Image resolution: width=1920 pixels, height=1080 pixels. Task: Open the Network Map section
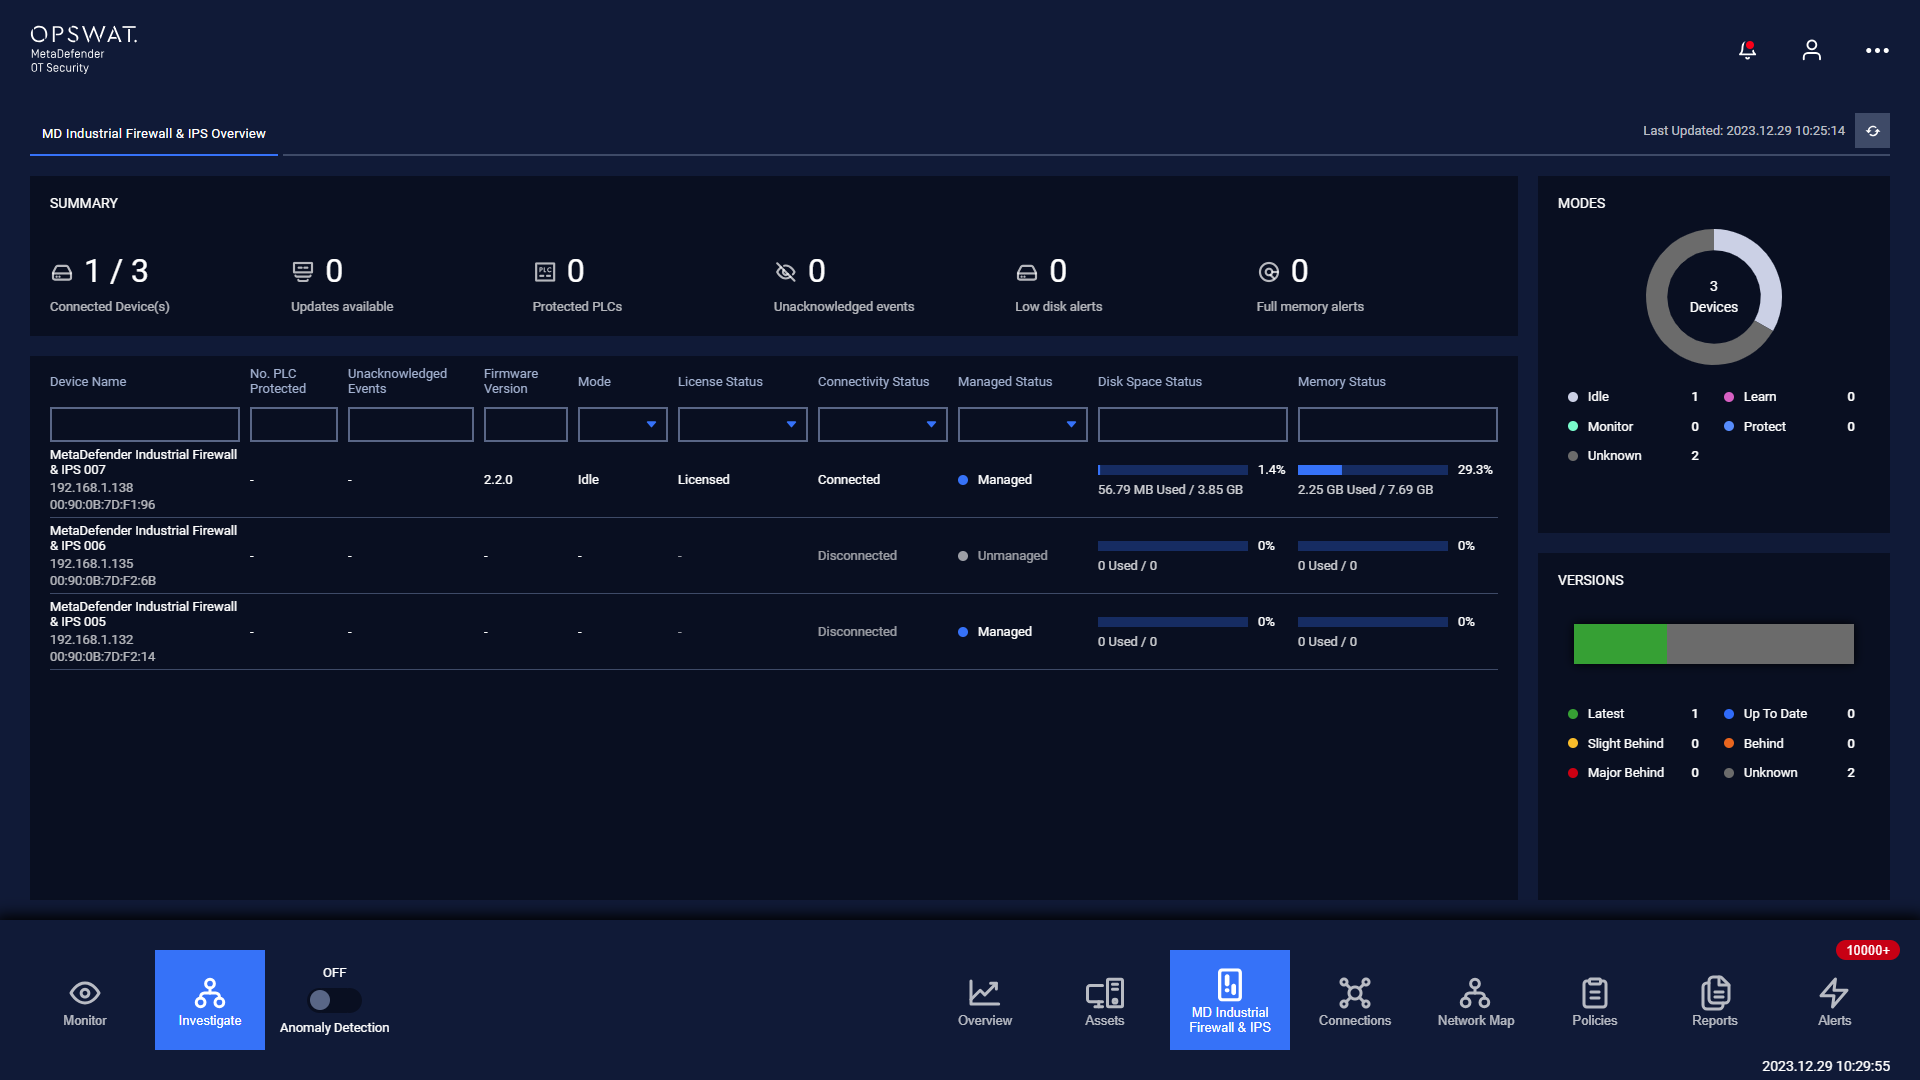click(x=1476, y=1001)
